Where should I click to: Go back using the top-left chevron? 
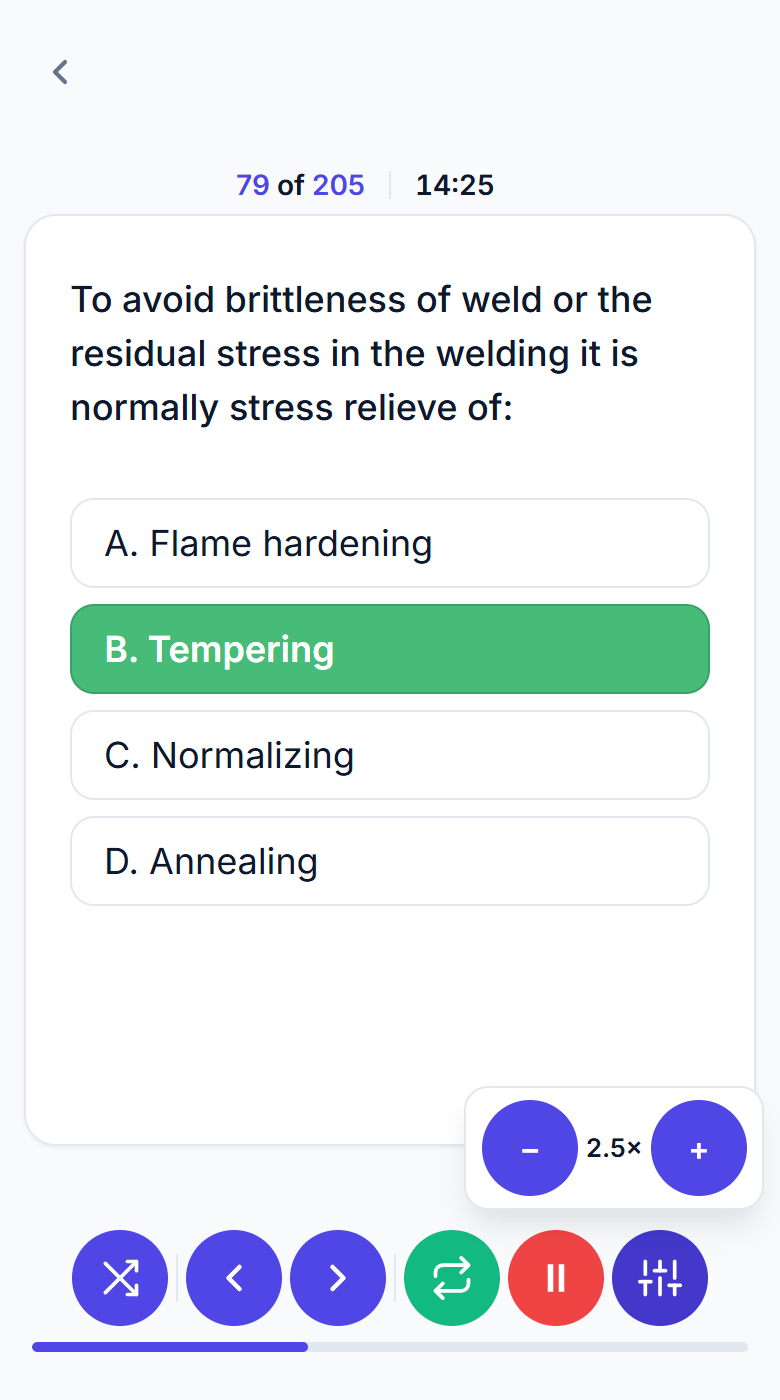click(x=61, y=72)
